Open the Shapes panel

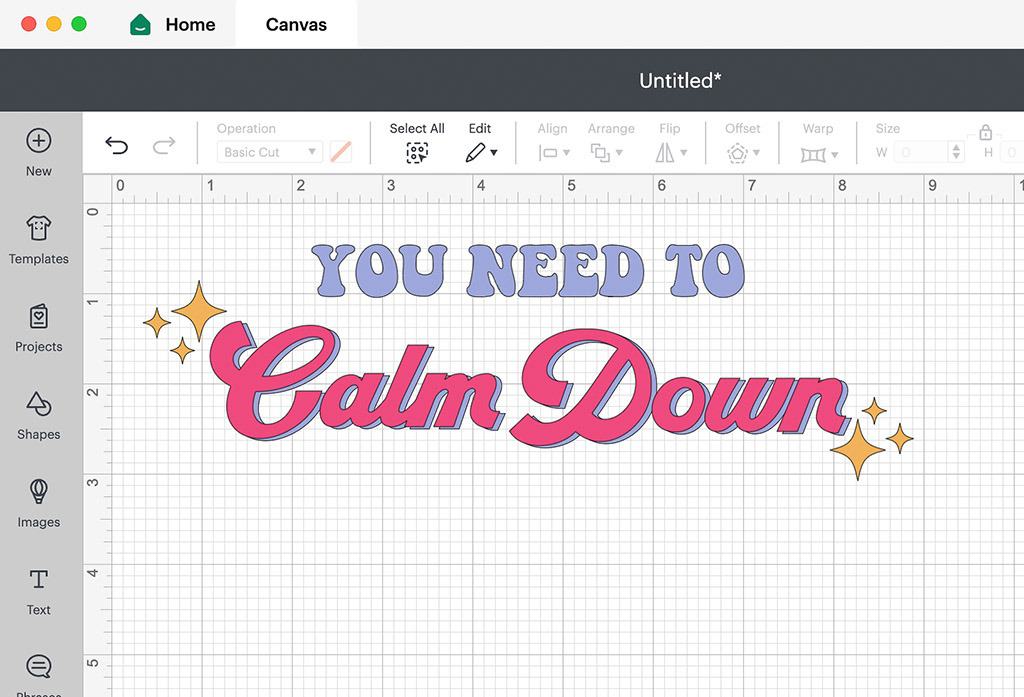tap(39, 404)
